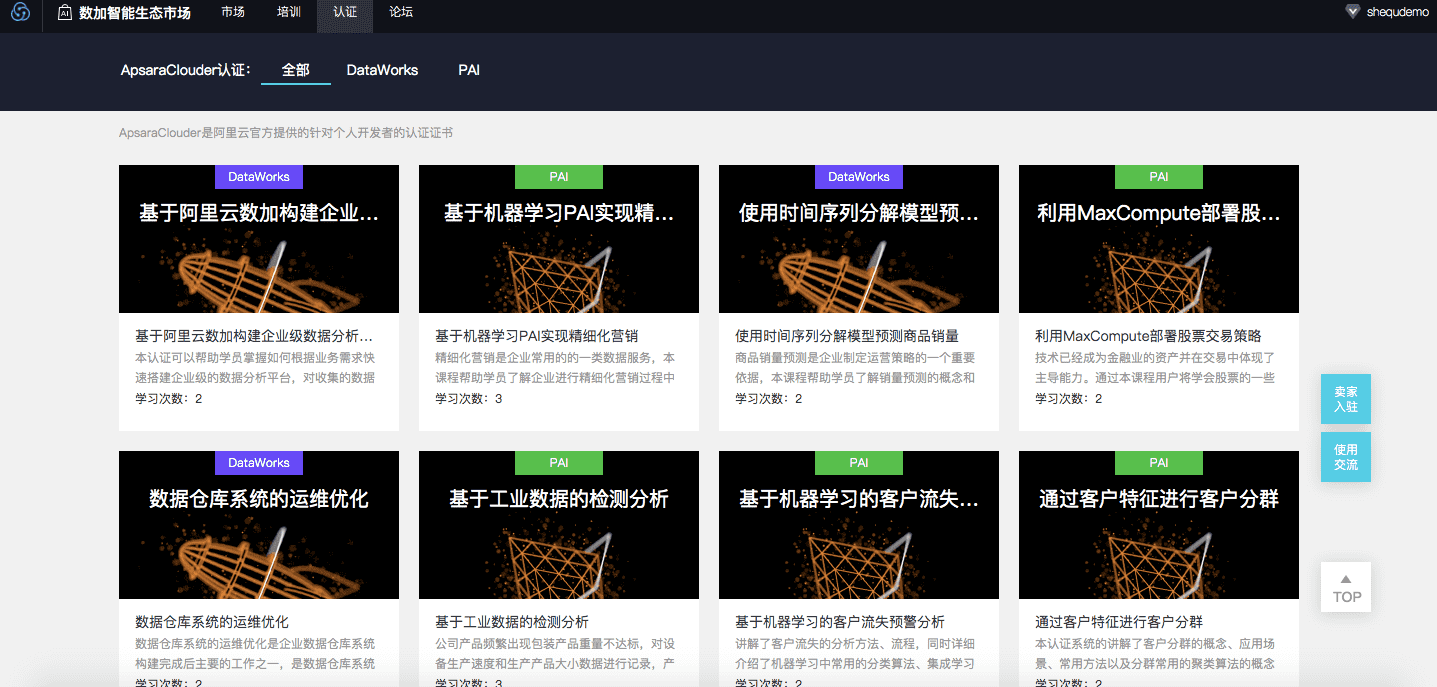Click PAI badge on 基于工业数据的检测分析 card
This screenshot has height=687, width=1437.
(559, 463)
